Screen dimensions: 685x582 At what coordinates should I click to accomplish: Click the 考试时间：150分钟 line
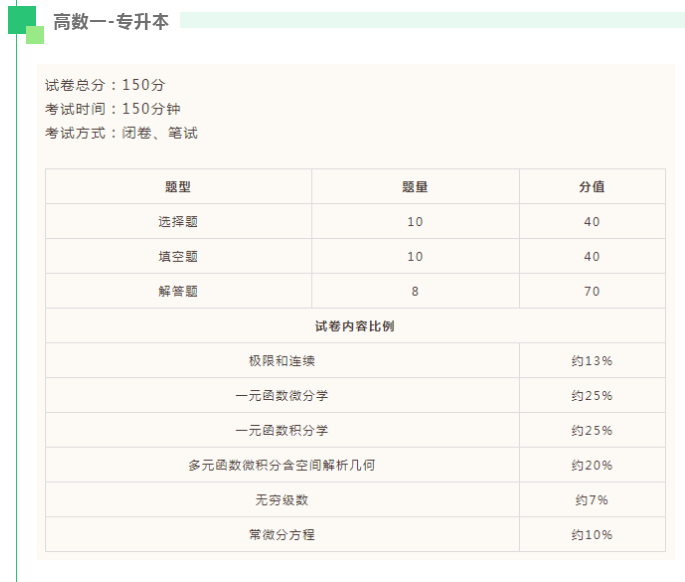point(112,109)
